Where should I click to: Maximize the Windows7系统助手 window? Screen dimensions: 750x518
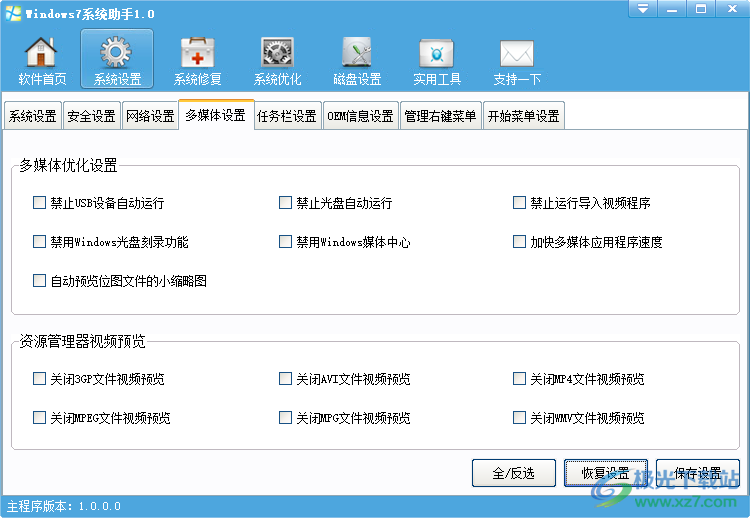coord(701,9)
